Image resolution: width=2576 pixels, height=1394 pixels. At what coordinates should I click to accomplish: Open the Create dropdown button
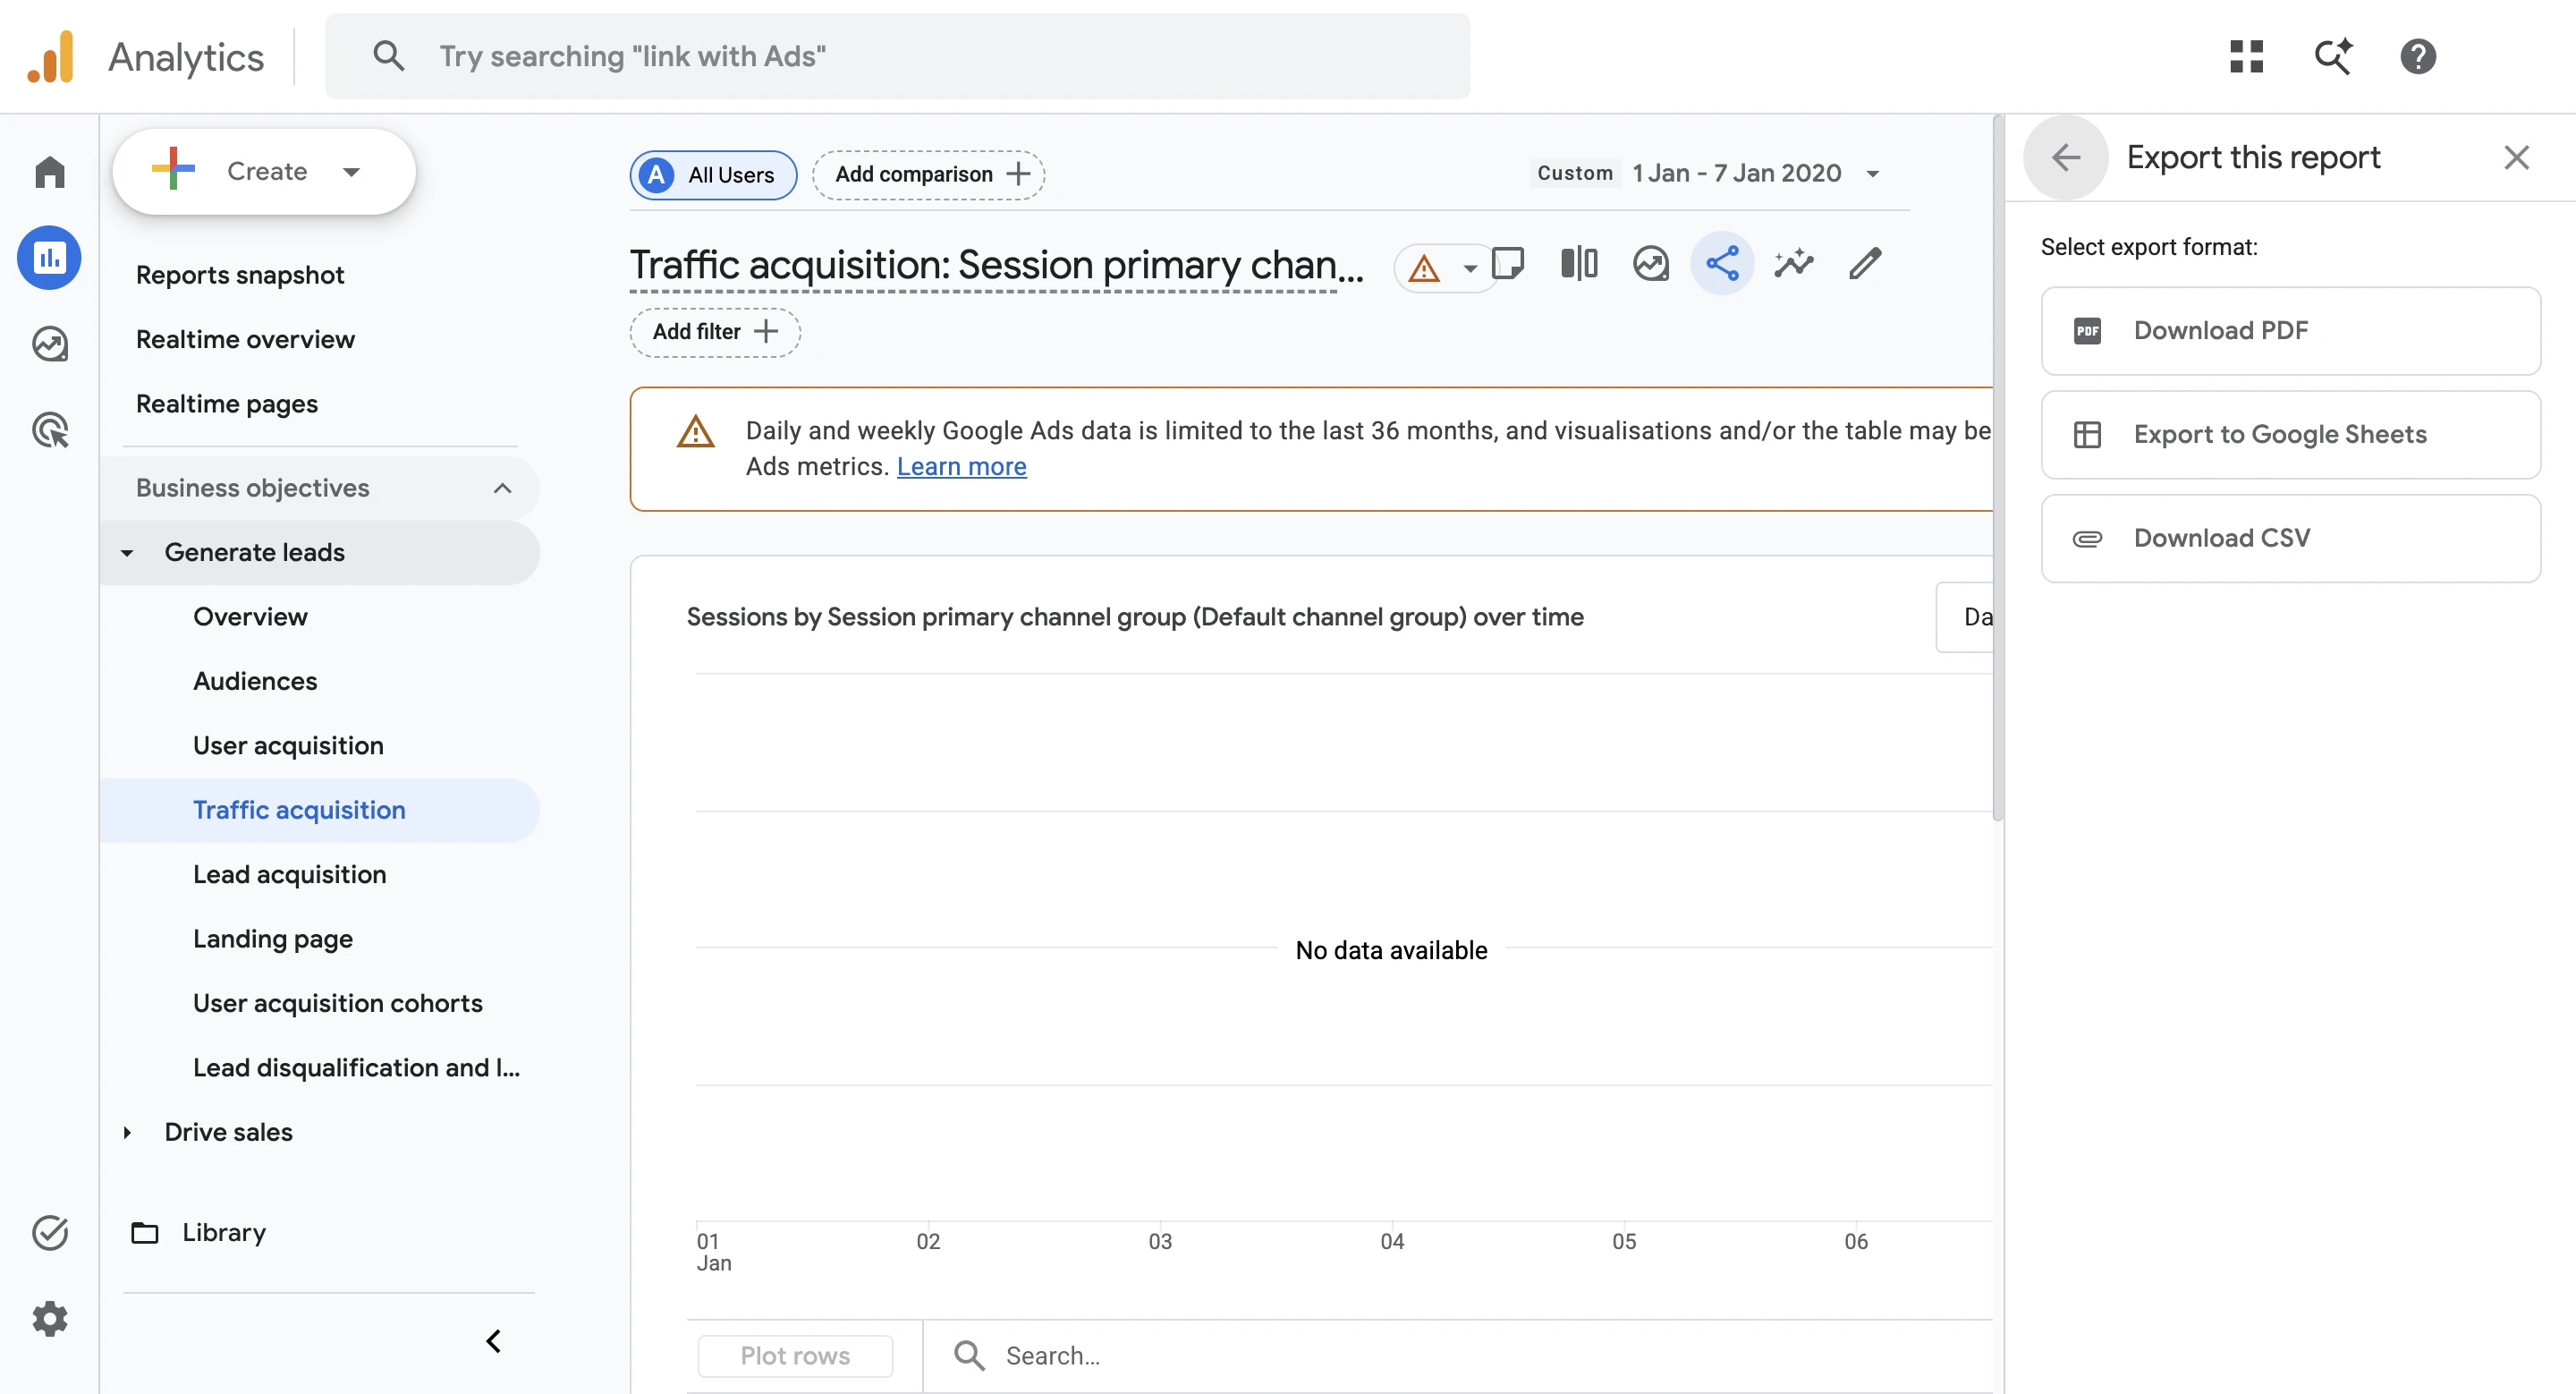tap(264, 171)
